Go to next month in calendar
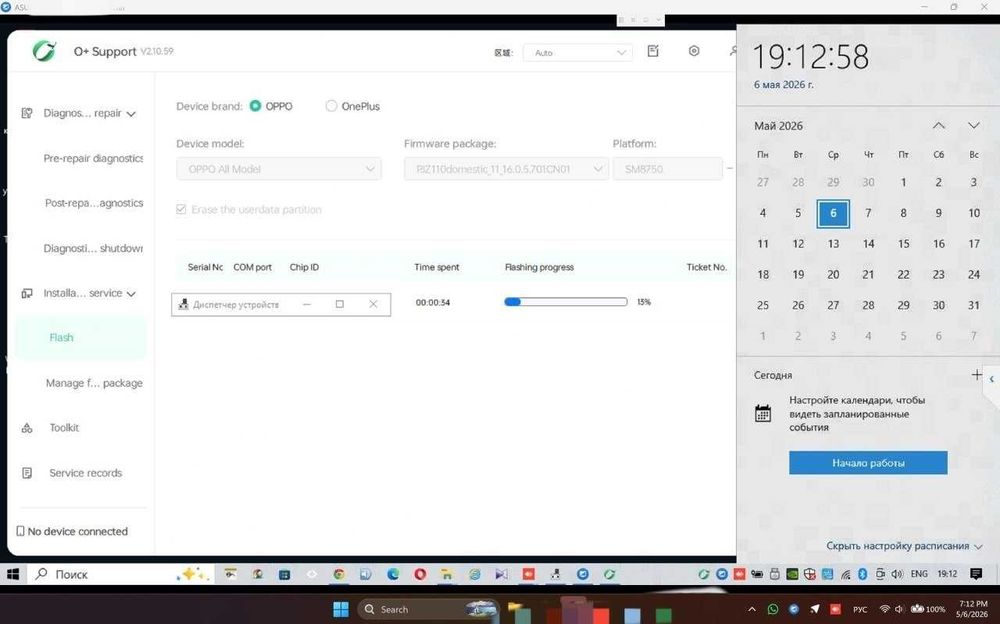This screenshot has width=1000, height=624. (973, 126)
